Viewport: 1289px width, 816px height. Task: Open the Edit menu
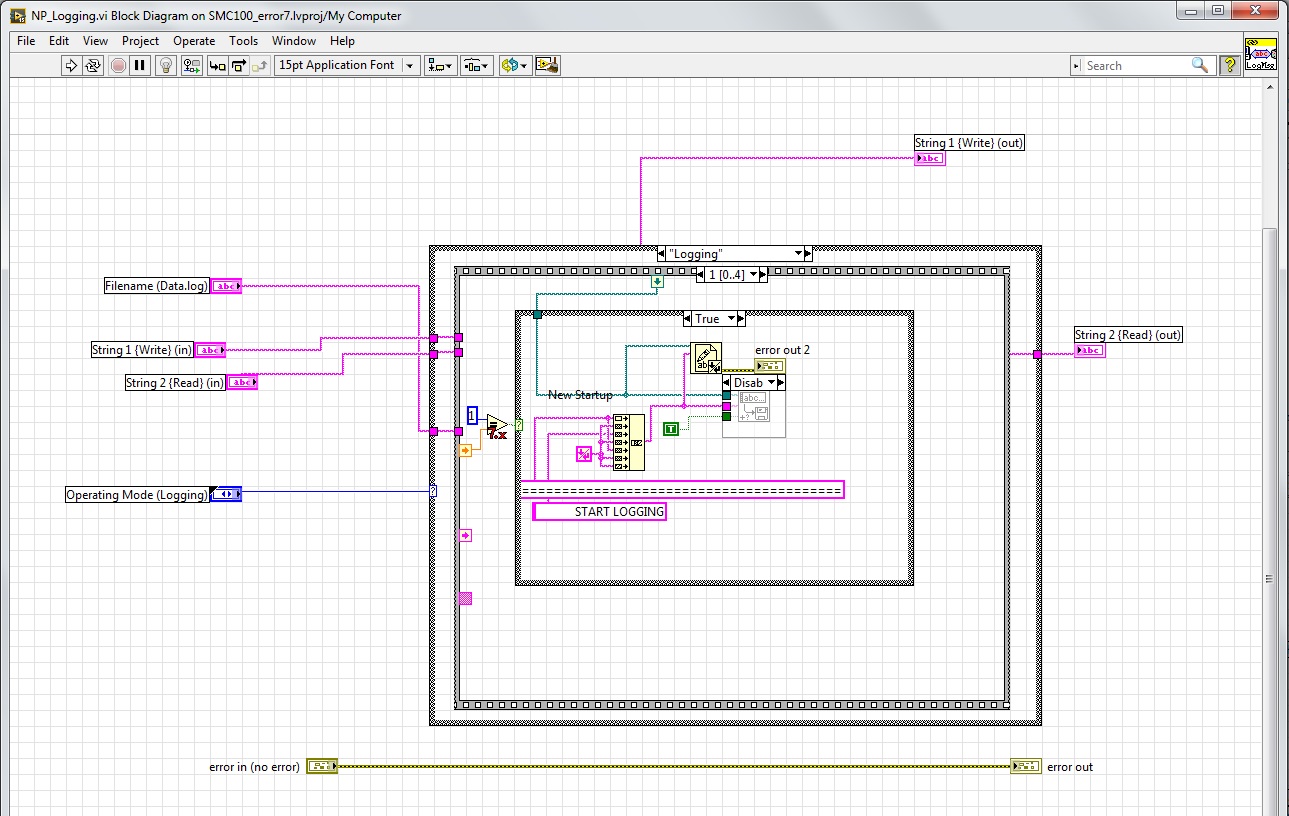tap(59, 41)
